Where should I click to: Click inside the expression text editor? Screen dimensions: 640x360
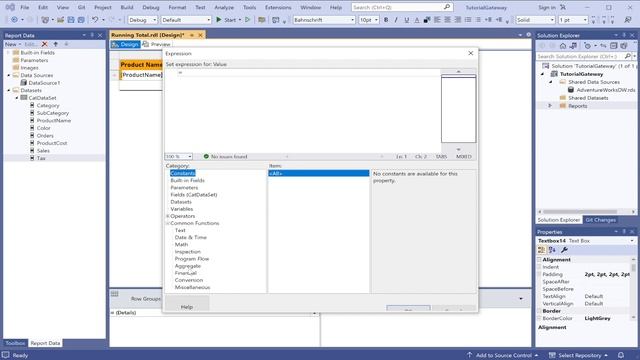302,110
